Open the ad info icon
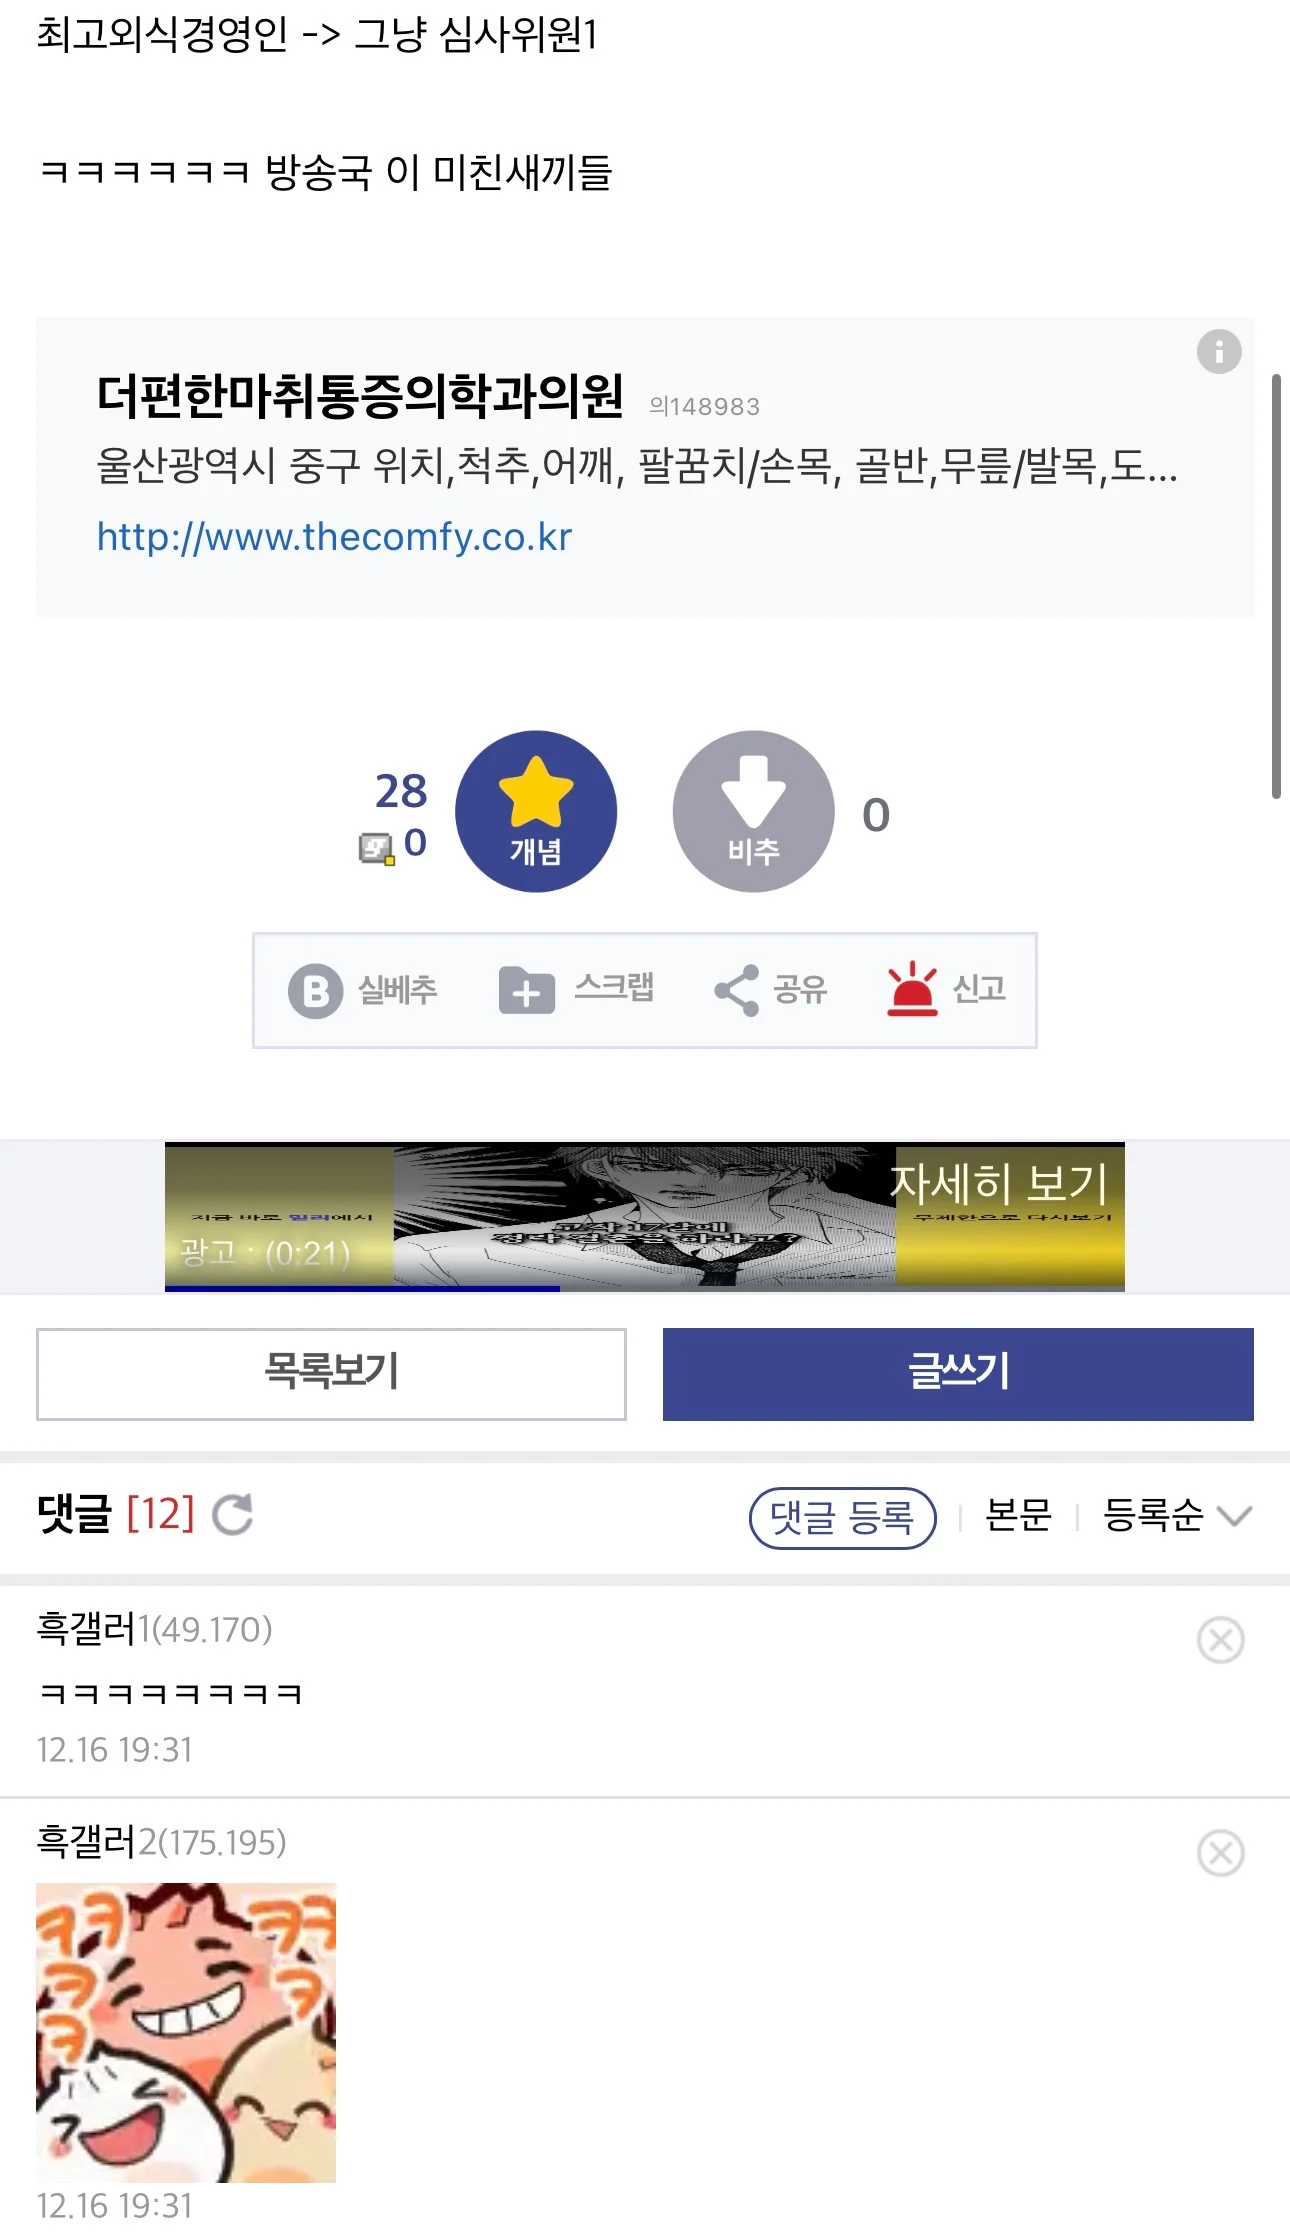The height and width of the screenshot is (2236, 1290). click(x=1219, y=352)
